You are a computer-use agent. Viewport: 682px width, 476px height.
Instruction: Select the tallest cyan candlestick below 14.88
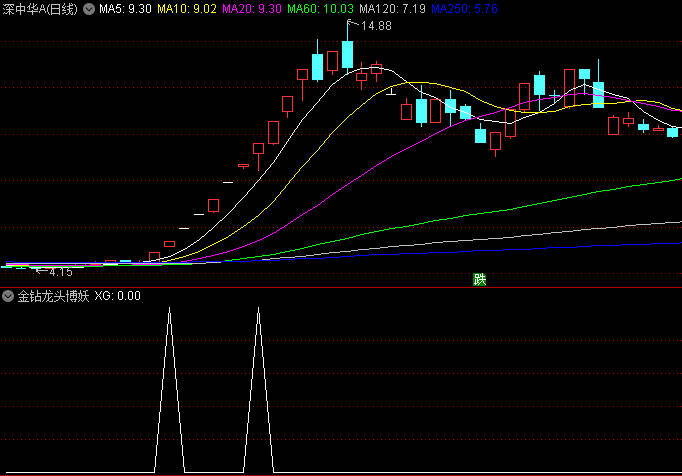[x=347, y=54]
